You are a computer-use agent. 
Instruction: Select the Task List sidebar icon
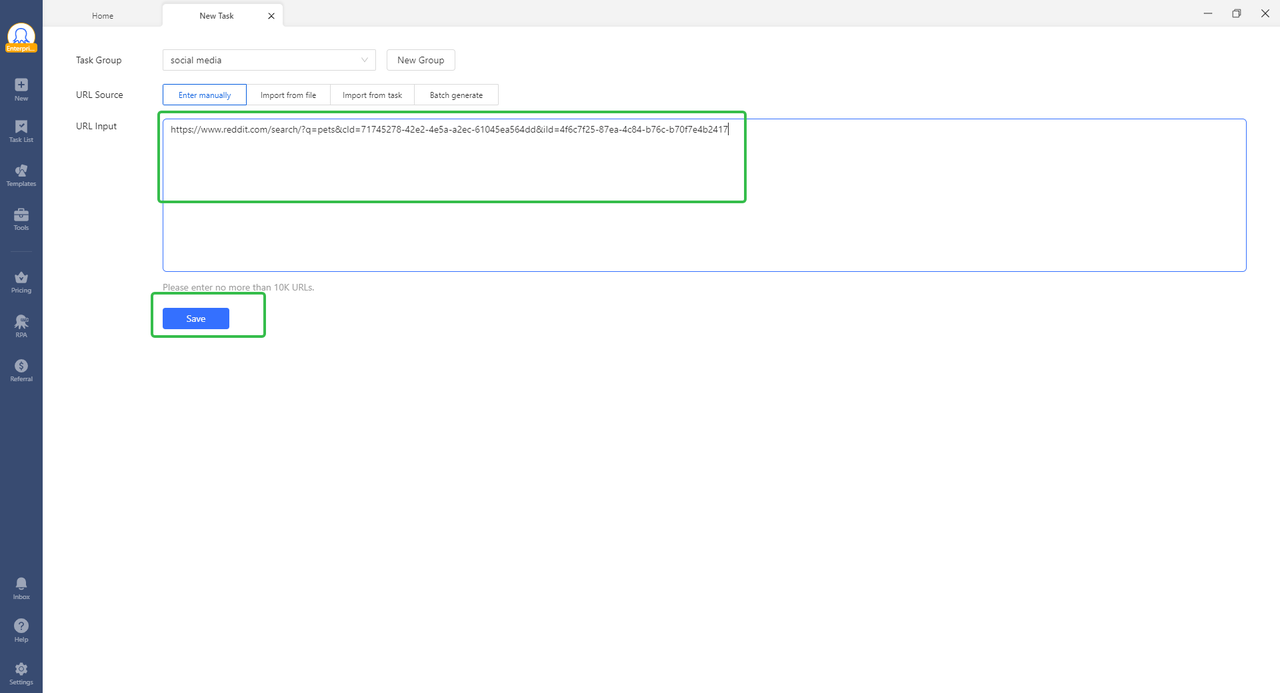click(x=21, y=133)
